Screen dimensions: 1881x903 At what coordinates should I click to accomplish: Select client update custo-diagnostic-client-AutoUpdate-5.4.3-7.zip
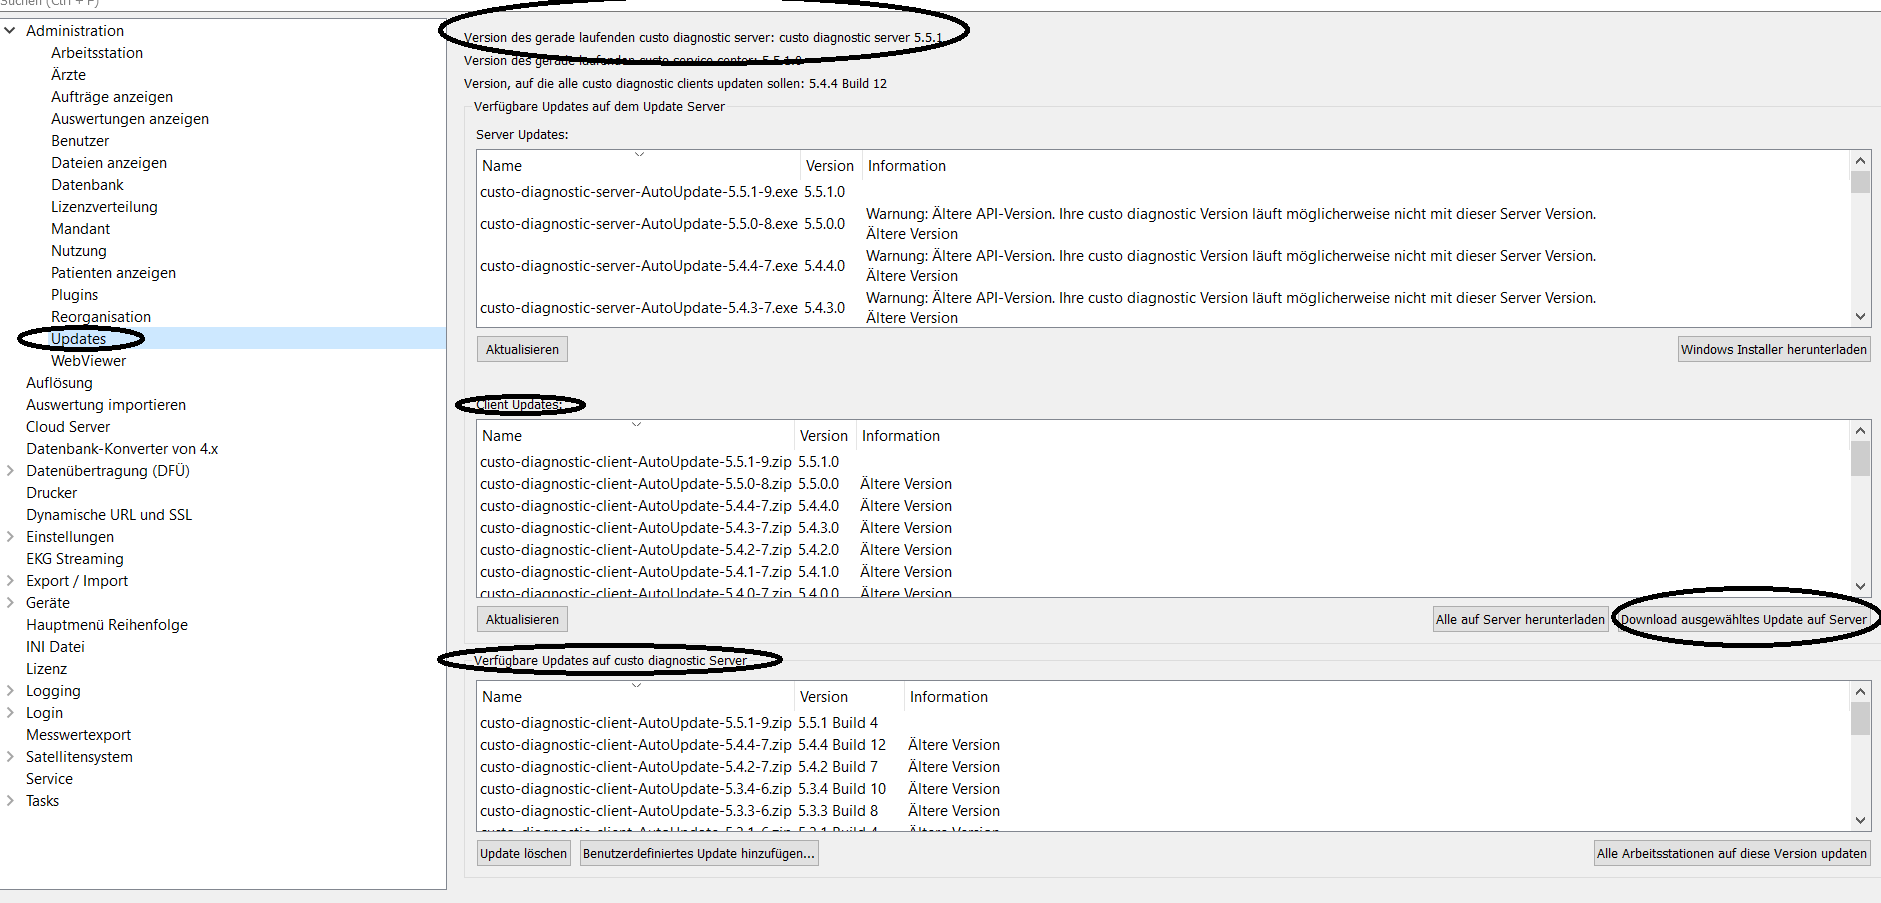click(x=1163, y=528)
